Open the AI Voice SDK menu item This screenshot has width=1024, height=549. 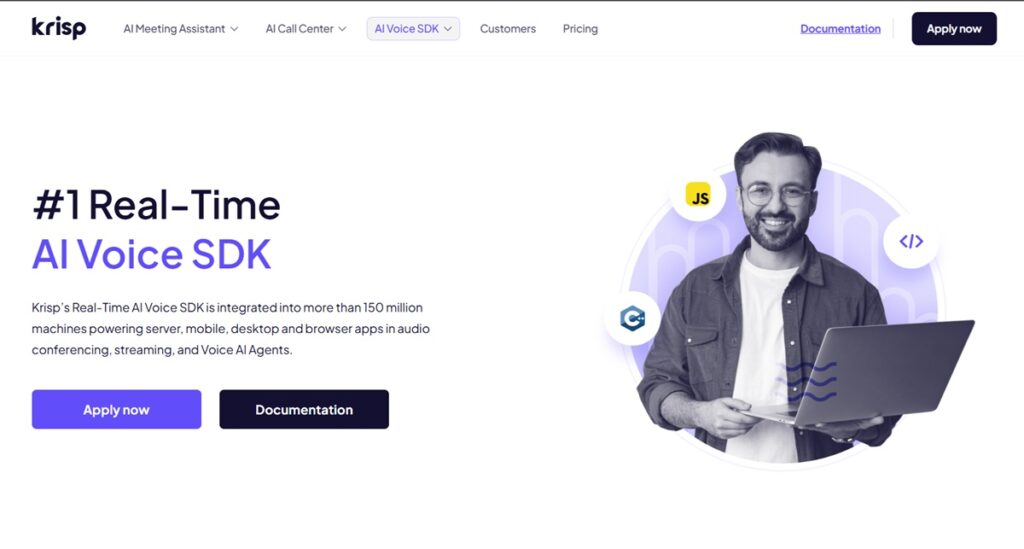(413, 29)
